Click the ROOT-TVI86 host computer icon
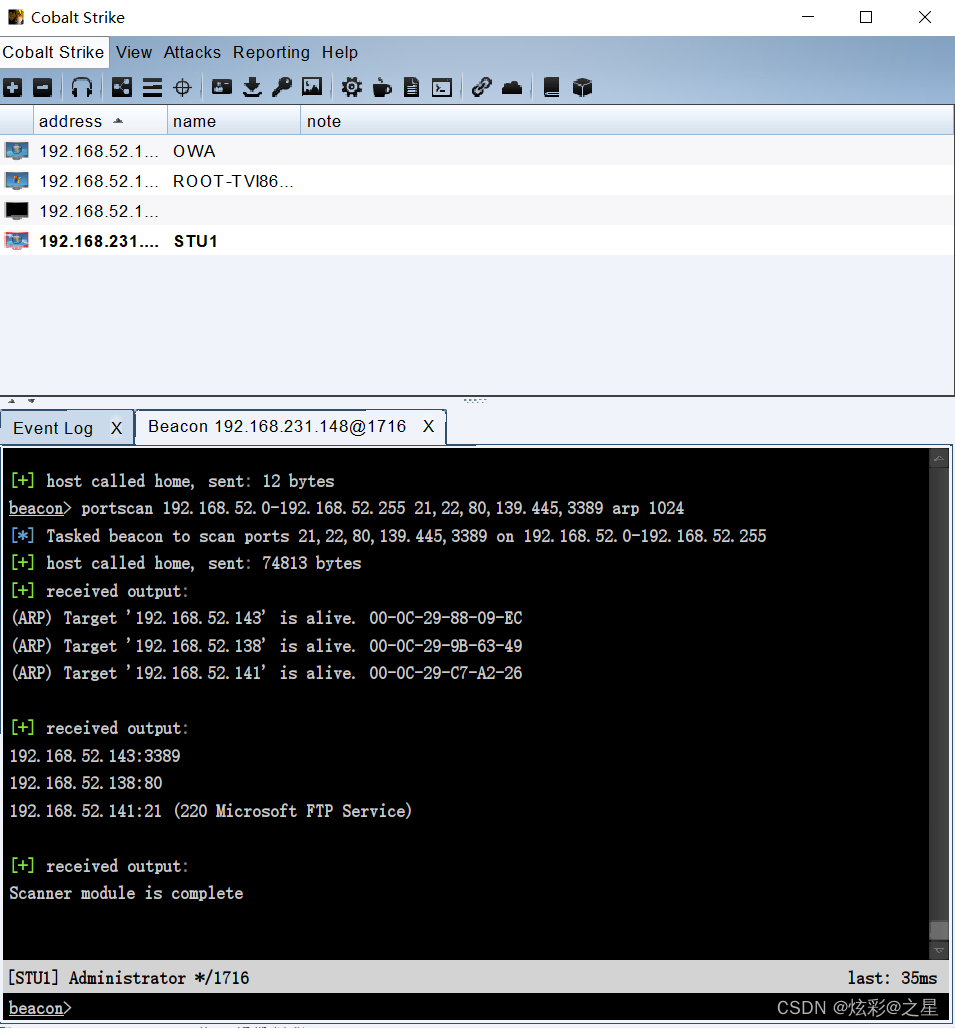This screenshot has width=955, height=1028. tap(17, 181)
